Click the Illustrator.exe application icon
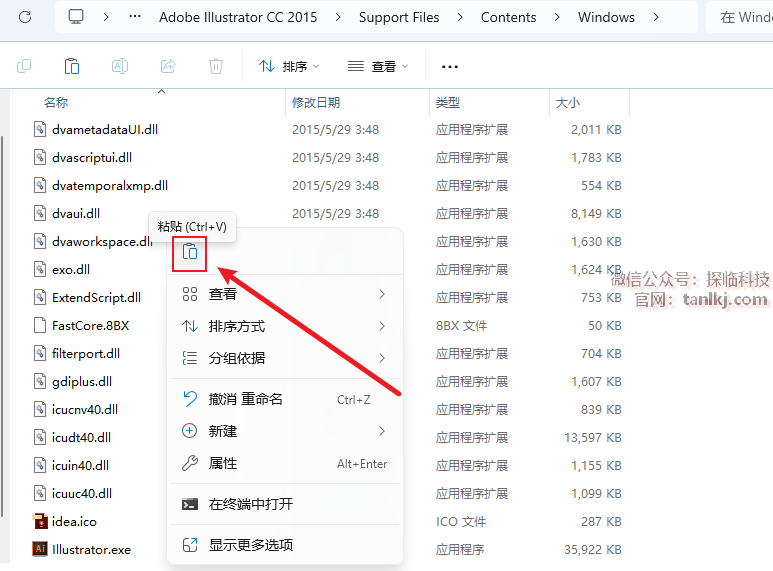The image size is (773, 571). [x=41, y=549]
